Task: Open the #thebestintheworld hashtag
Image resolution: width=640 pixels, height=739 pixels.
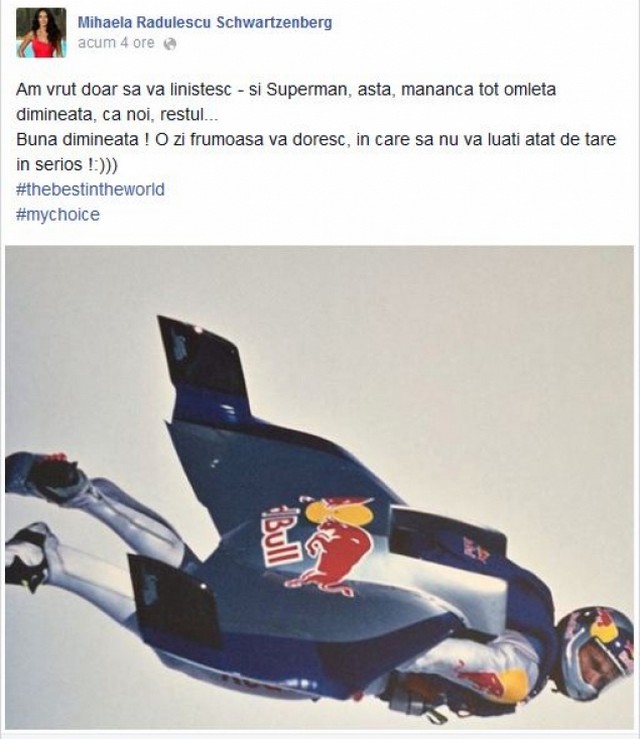Action: click(90, 189)
